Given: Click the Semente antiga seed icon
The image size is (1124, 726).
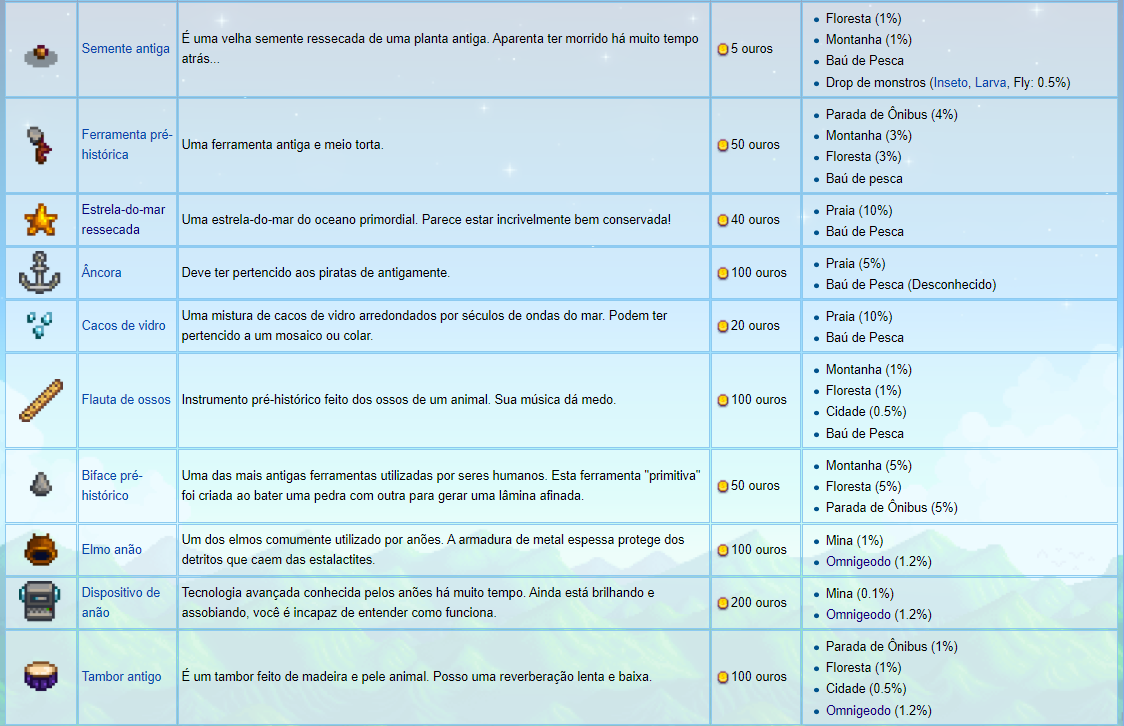Looking at the screenshot, I should [x=41, y=54].
